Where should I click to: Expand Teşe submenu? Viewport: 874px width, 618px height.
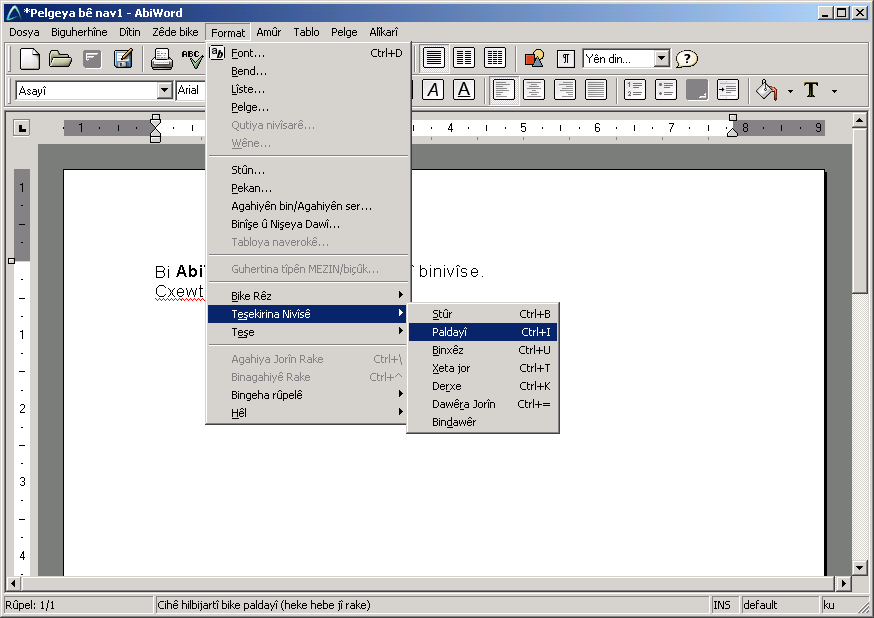tap(308, 332)
